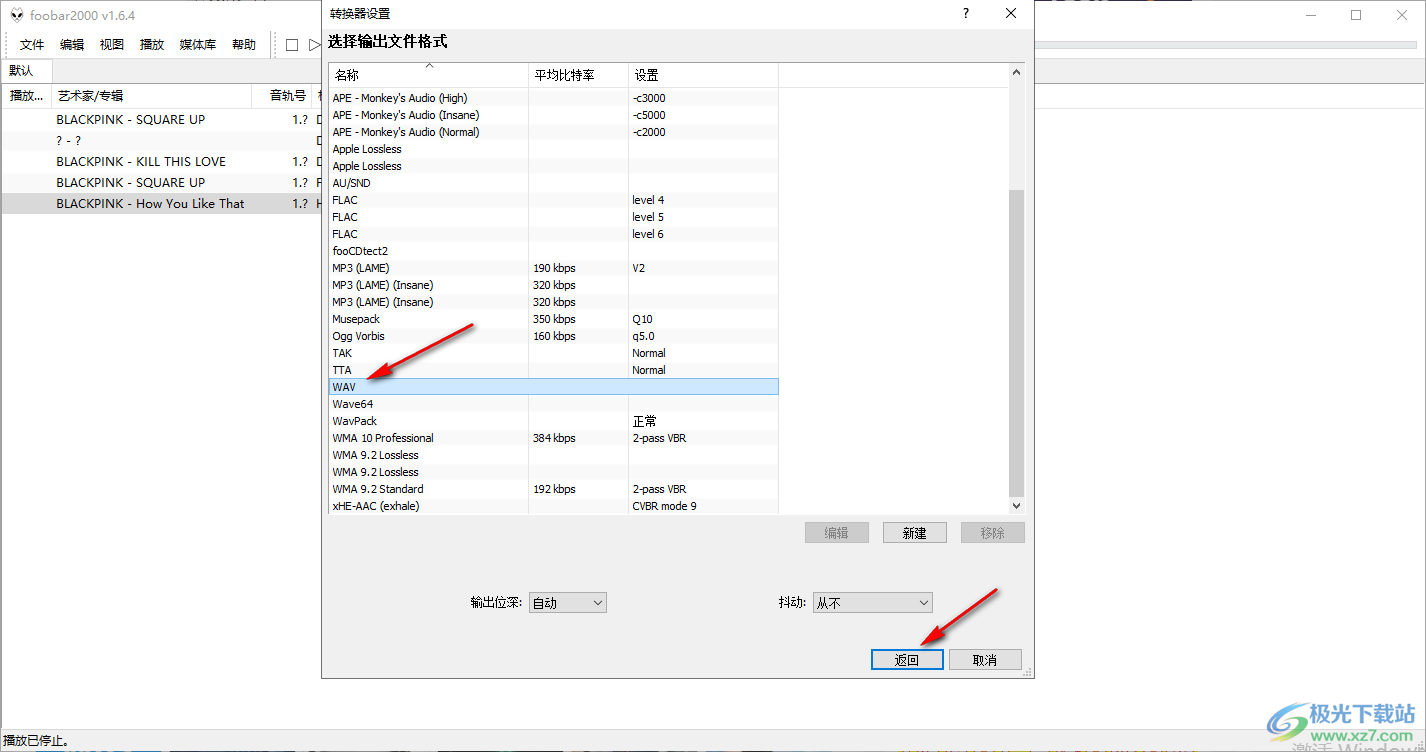The width and height of the screenshot is (1426, 752).
Task: Open the 媒体库 menu
Action: tap(198, 45)
